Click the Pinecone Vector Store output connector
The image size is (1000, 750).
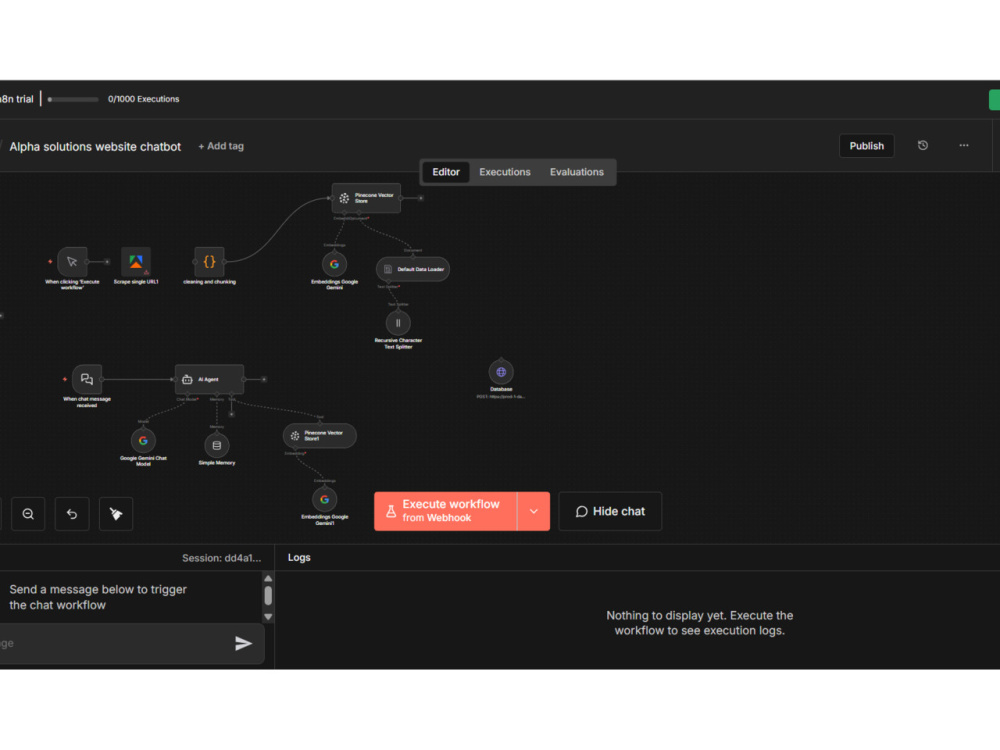point(421,198)
